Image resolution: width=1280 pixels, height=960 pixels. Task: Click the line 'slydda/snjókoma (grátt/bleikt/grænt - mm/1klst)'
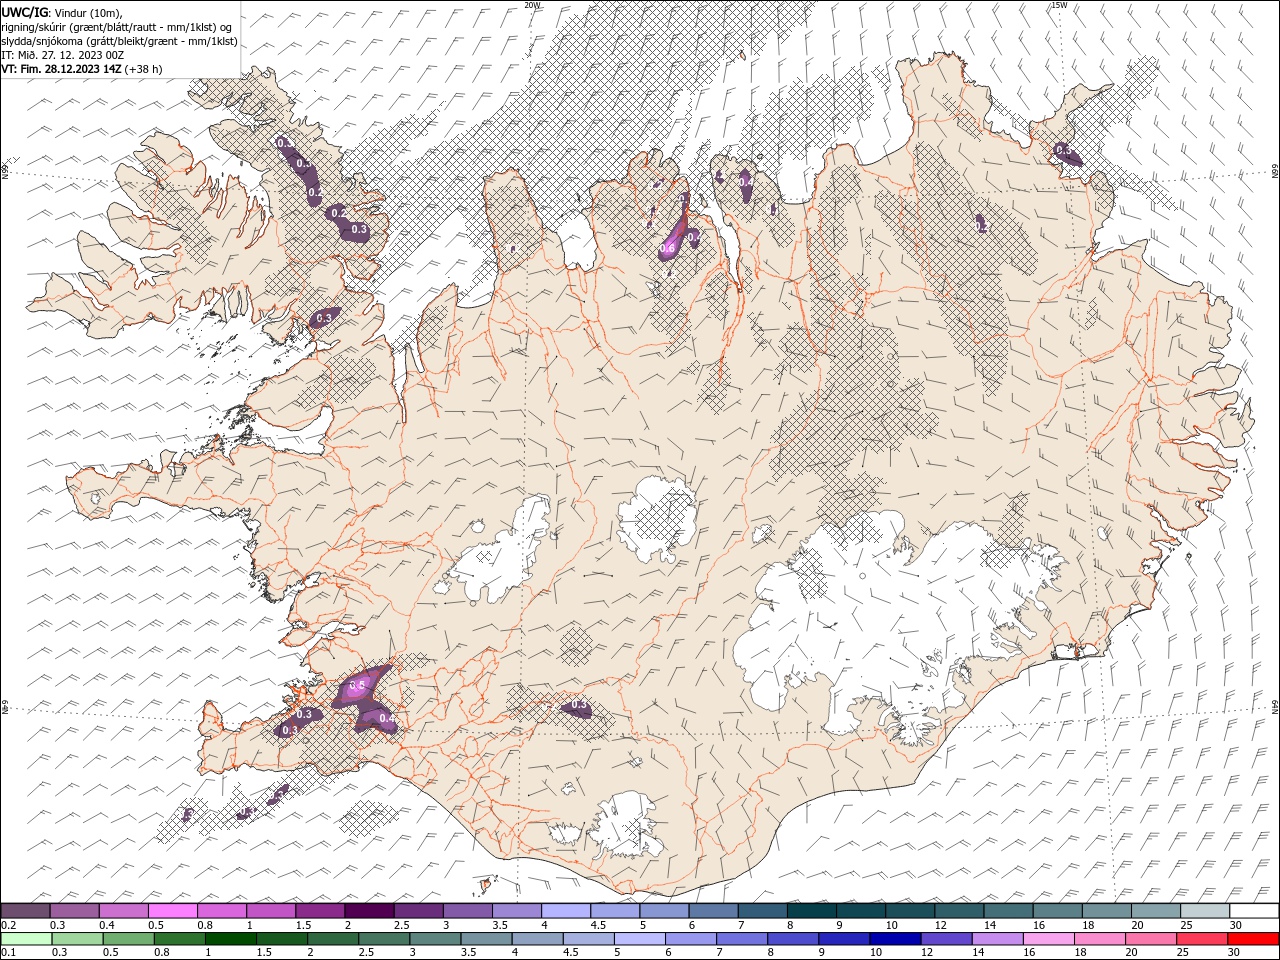coord(119,40)
